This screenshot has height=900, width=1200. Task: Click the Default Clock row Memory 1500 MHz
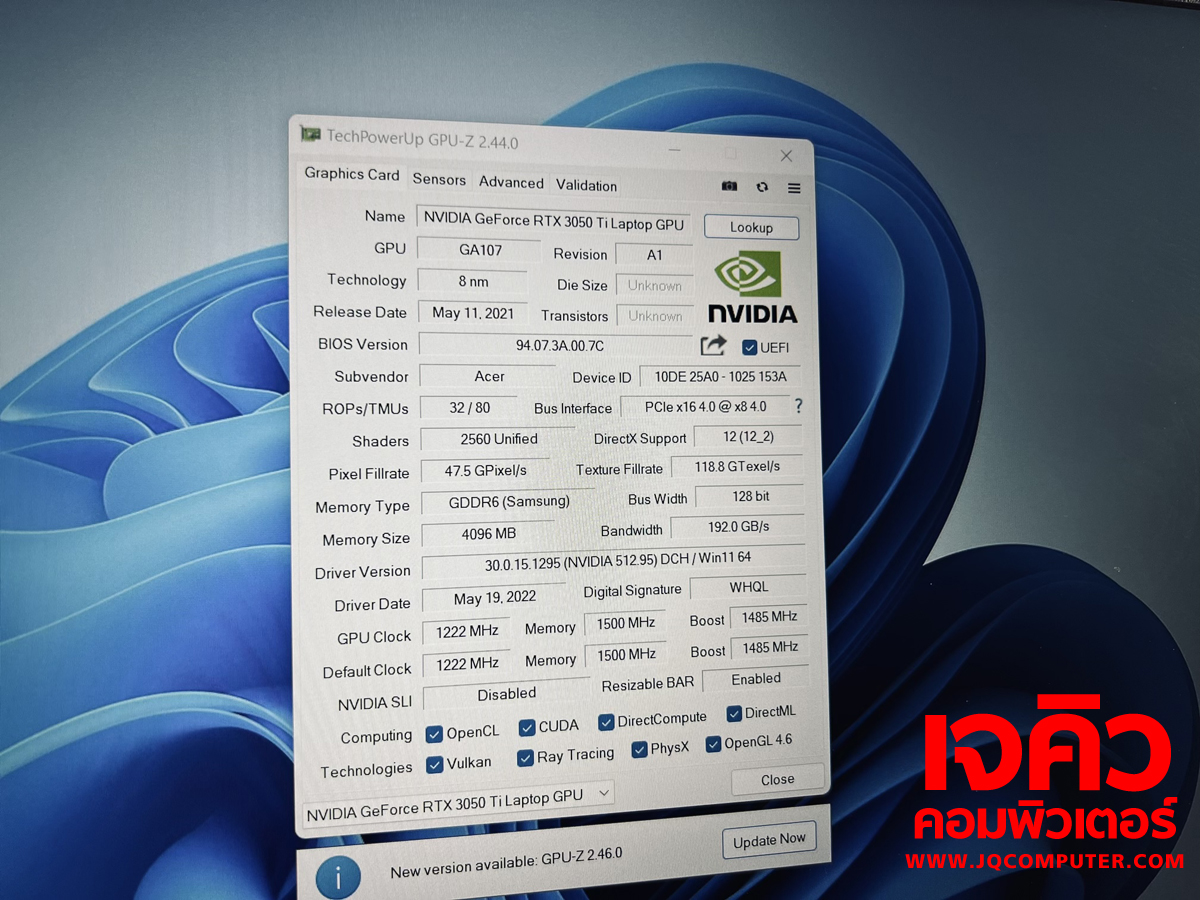[x=626, y=655]
